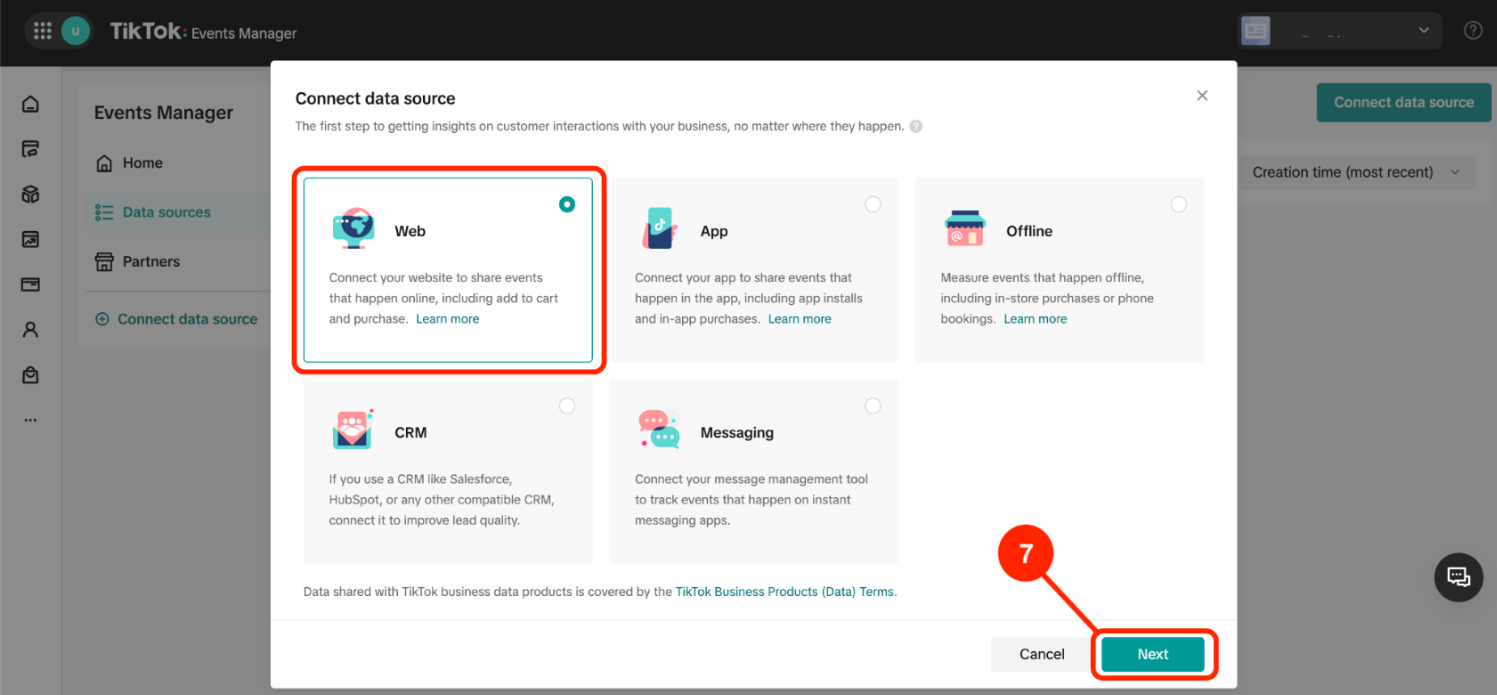This screenshot has height=695, width=1497.
Task: Click the Events Manager panel heading
Action: [164, 113]
